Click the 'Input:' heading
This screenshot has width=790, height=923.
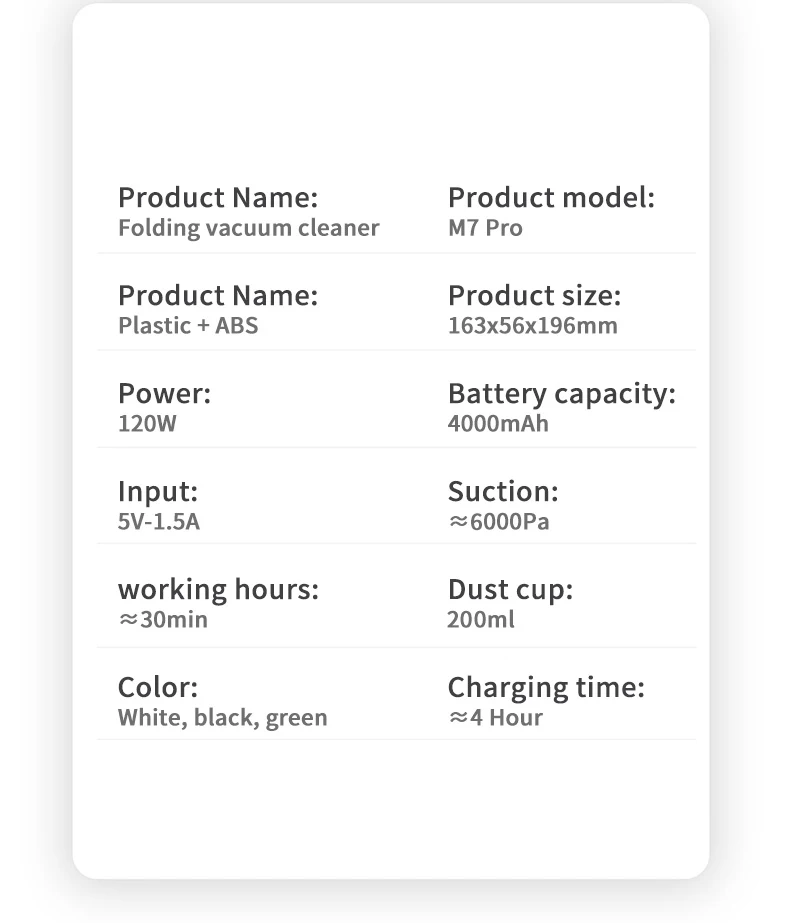point(158,492)
